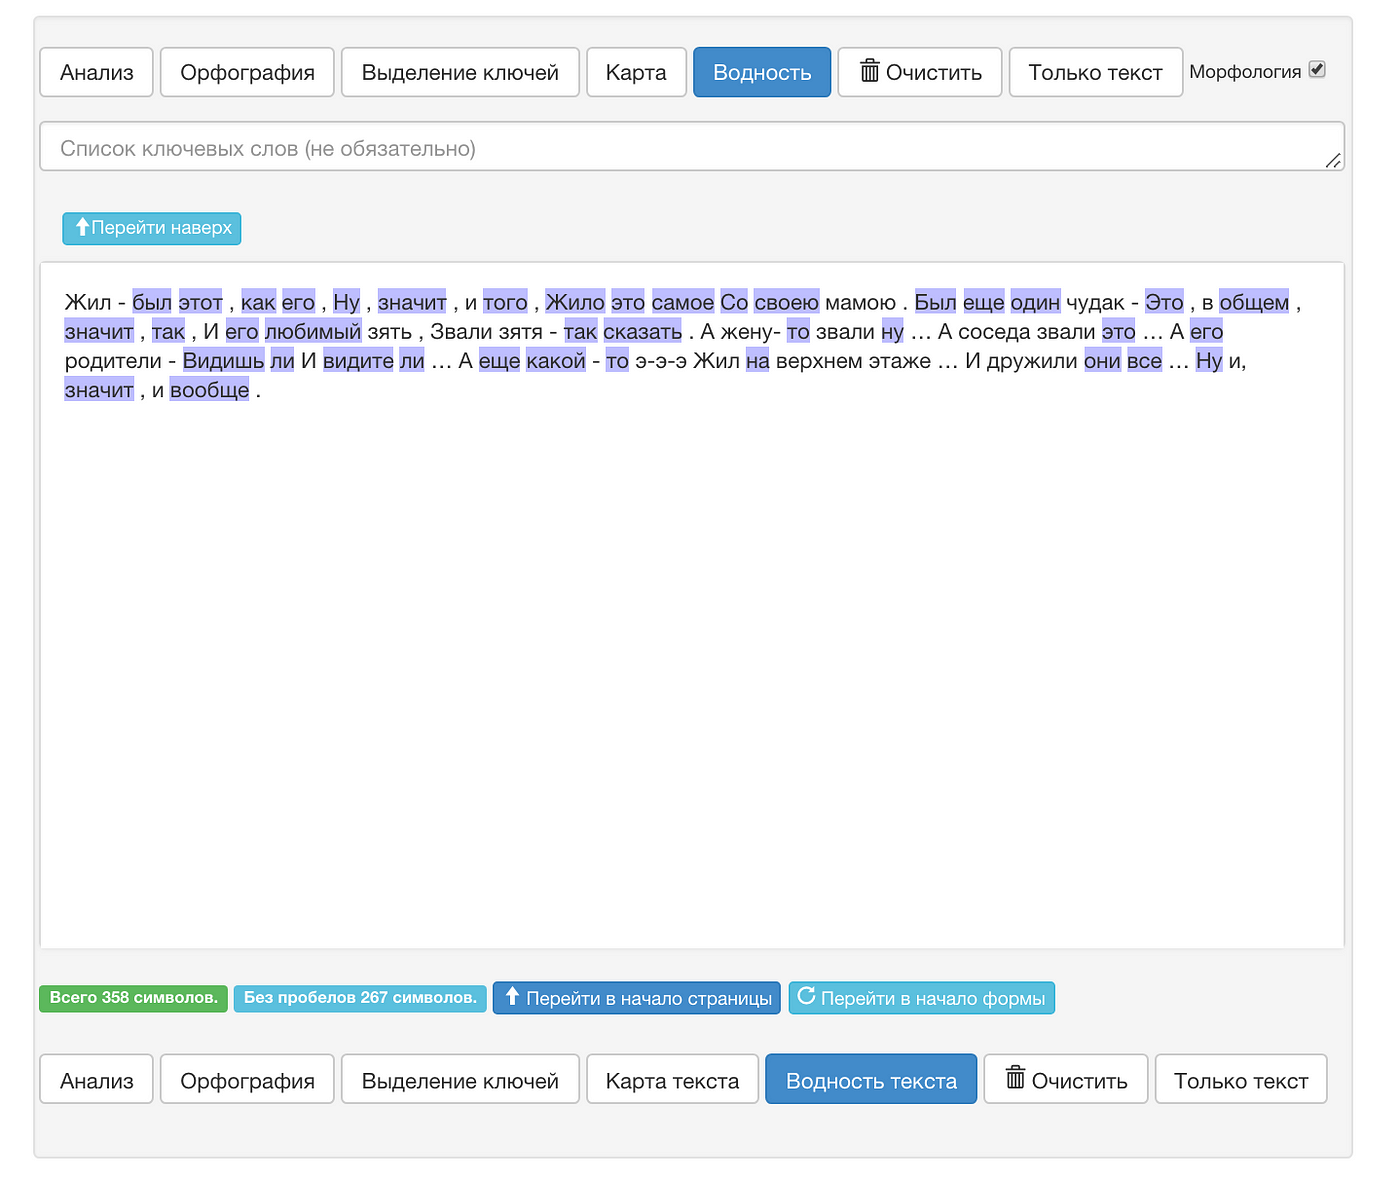Viewport: 1400px width, 1180px height.
Task: Click highlighted word 'общем' in text
Action: (x=1254, y=303)
